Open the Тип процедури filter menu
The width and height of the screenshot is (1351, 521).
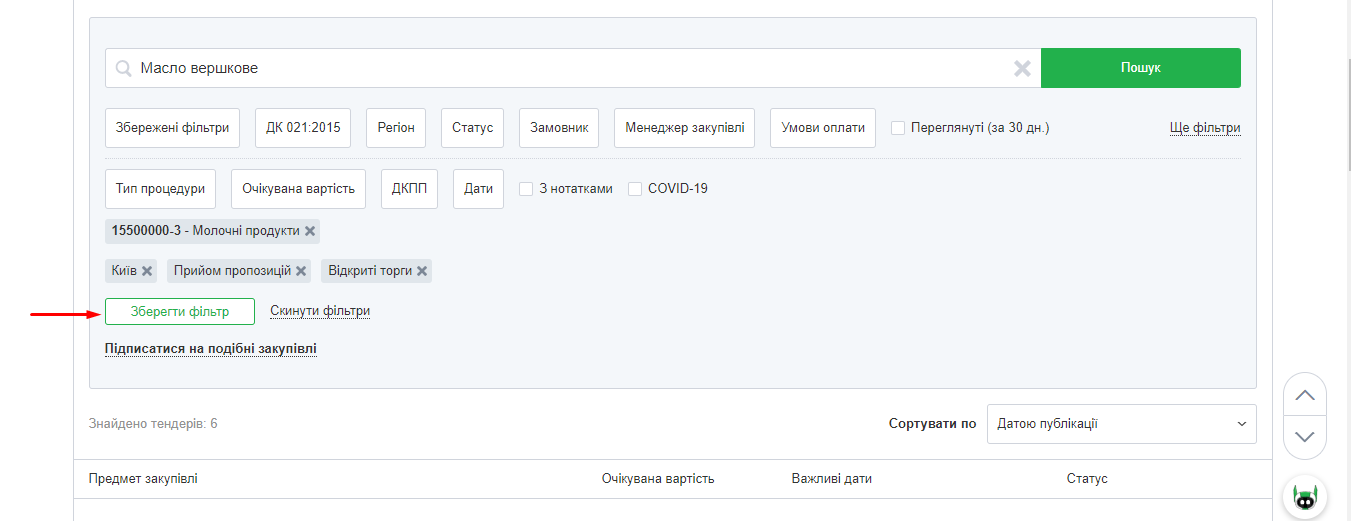[x=160, y=189]
